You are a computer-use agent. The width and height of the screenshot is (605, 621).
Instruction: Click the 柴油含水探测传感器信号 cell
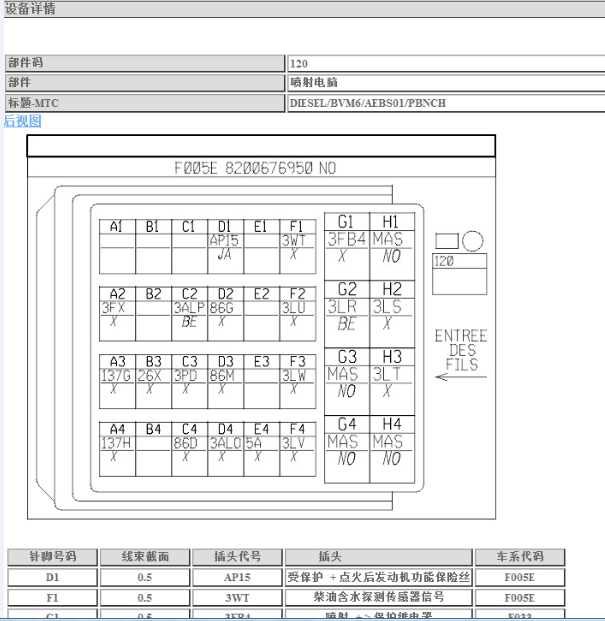coord(379,597)
